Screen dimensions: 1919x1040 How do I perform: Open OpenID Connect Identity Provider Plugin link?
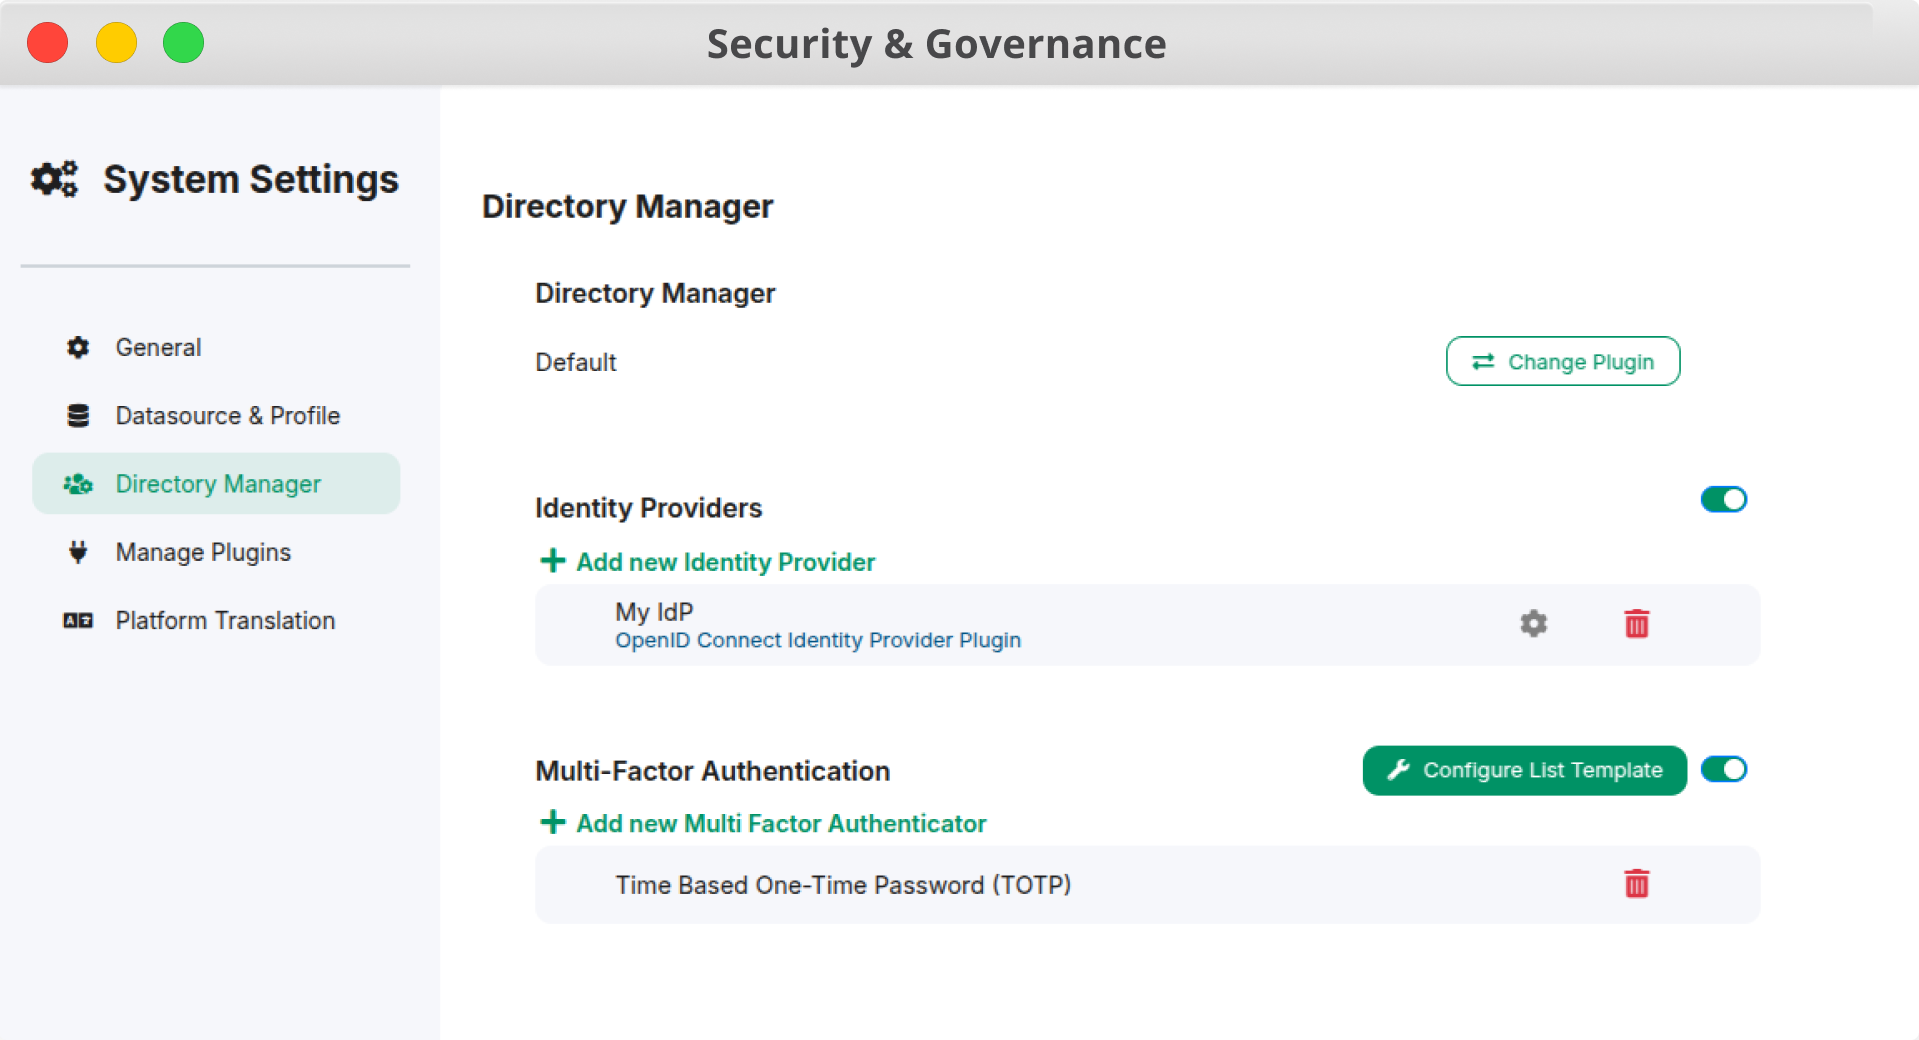[x=817, y=640]
